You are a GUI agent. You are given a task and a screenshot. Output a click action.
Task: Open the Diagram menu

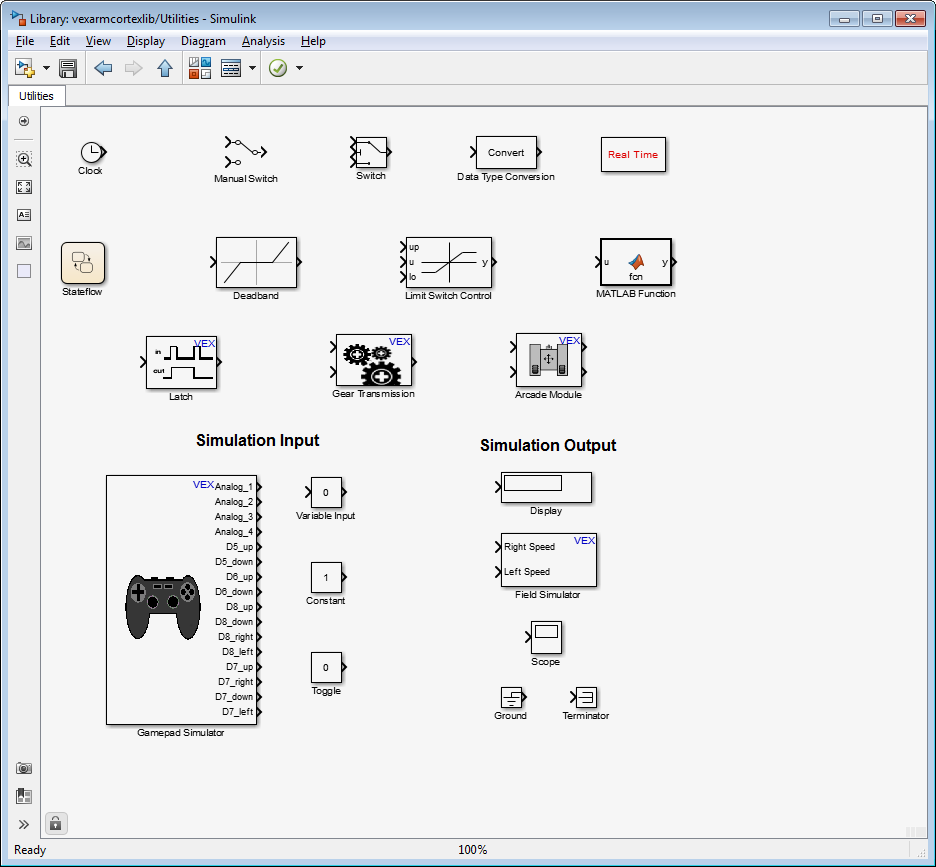pyautogui.click(x=203, y=41)
